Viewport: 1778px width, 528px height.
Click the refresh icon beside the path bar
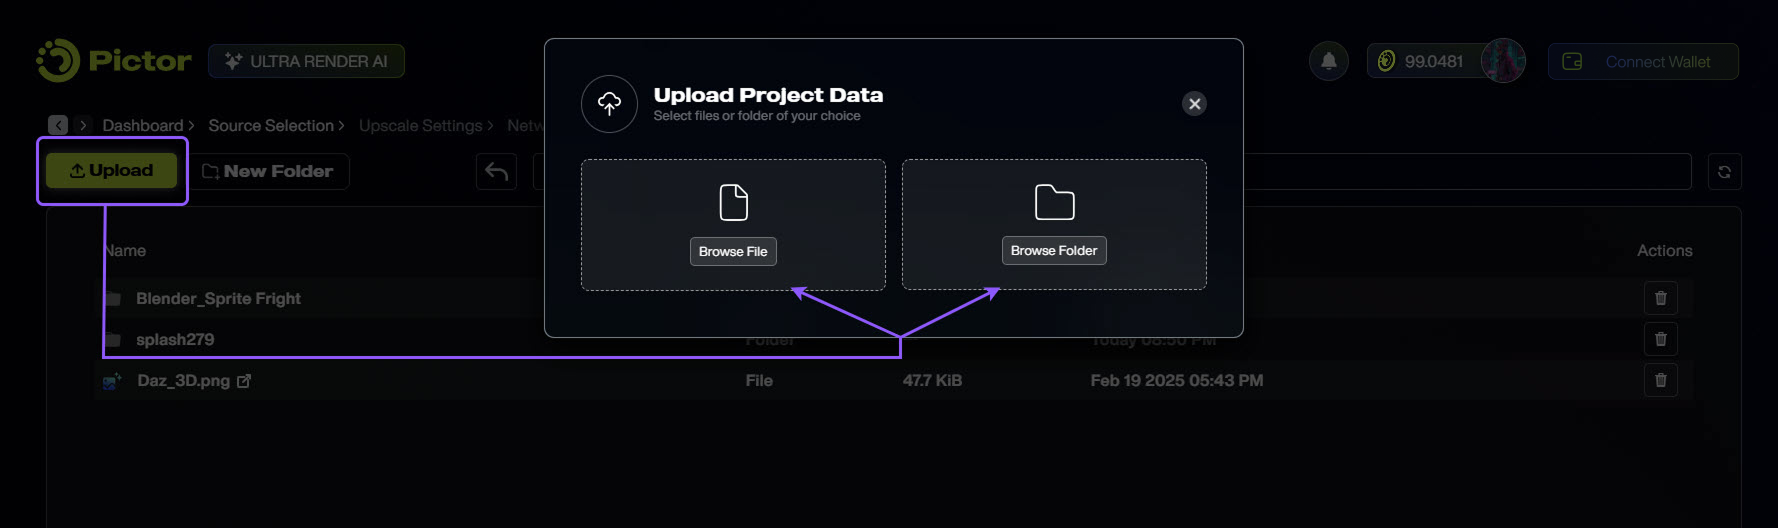click(1724, 172)
